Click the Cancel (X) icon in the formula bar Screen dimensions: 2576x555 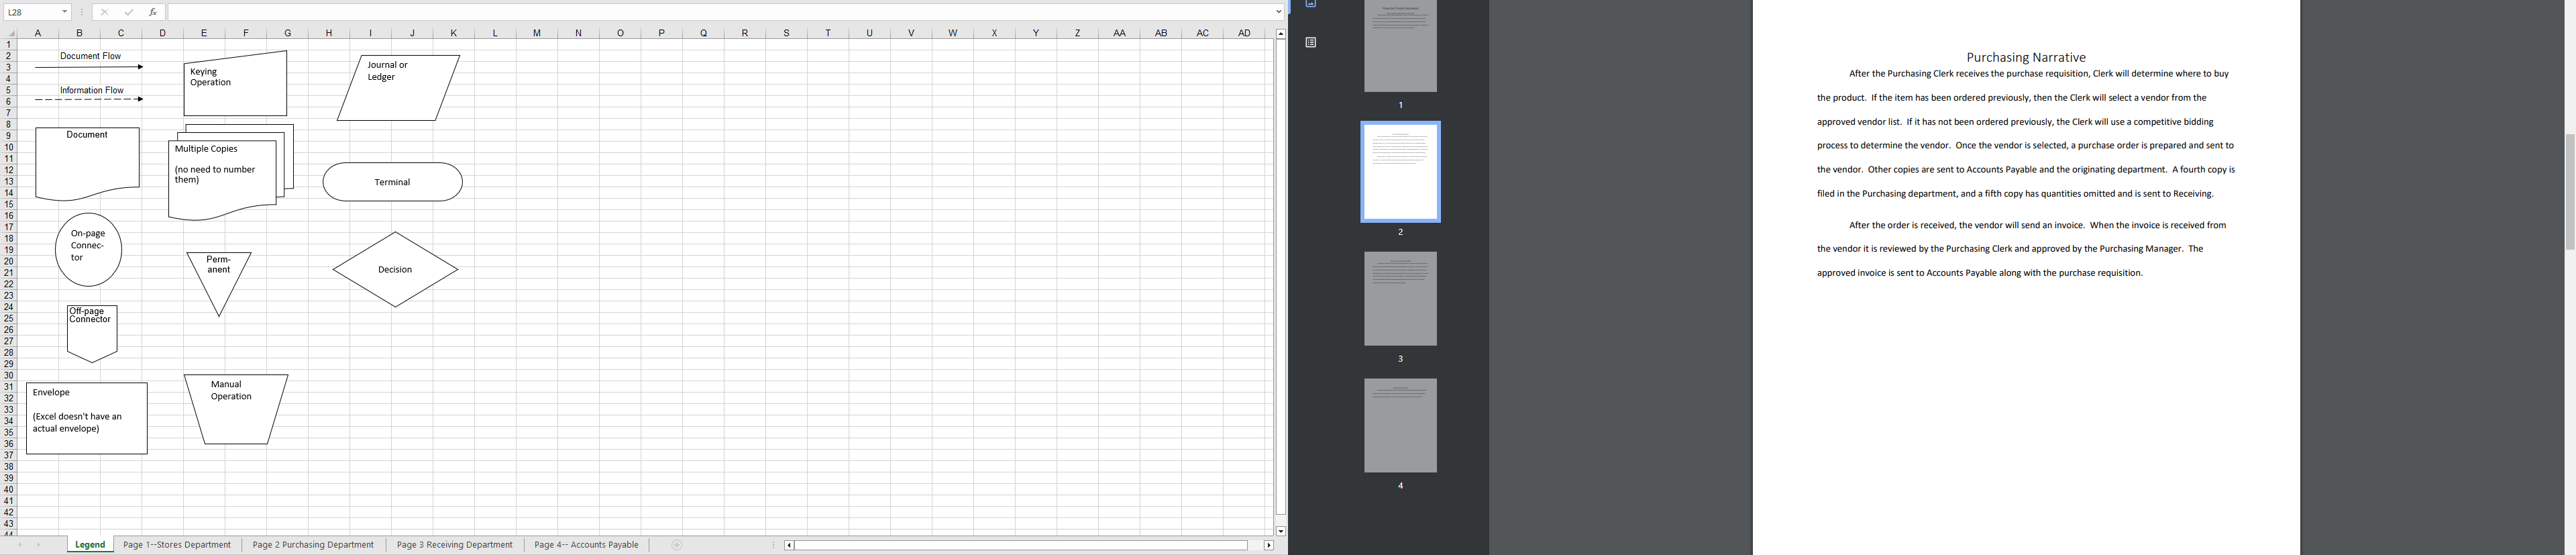[x=104, y=12]
